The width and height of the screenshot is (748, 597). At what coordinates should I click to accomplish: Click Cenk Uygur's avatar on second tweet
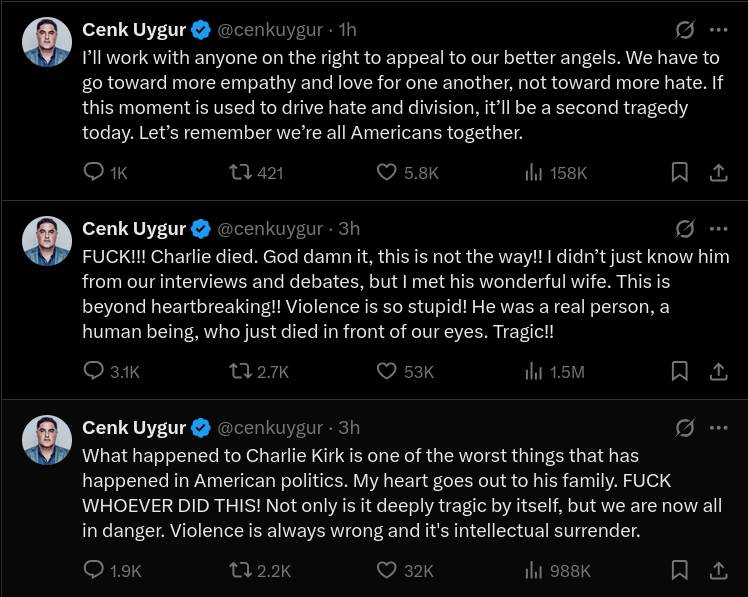point(47,241)
